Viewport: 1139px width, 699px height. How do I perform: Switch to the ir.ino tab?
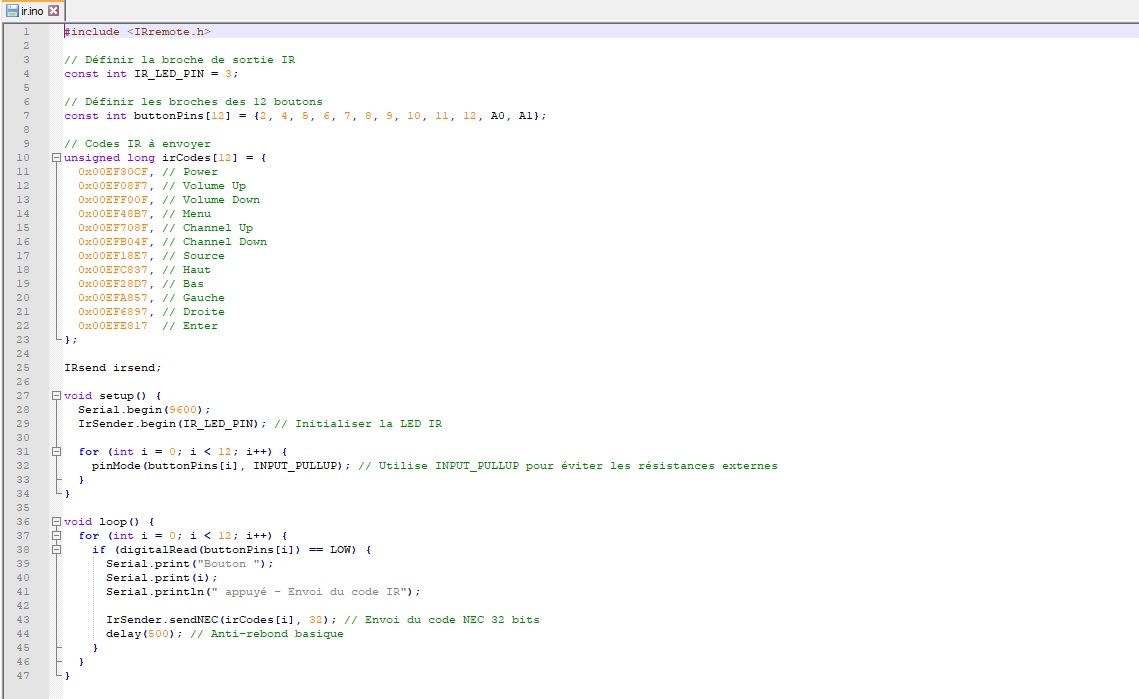[x=32, y=10]
